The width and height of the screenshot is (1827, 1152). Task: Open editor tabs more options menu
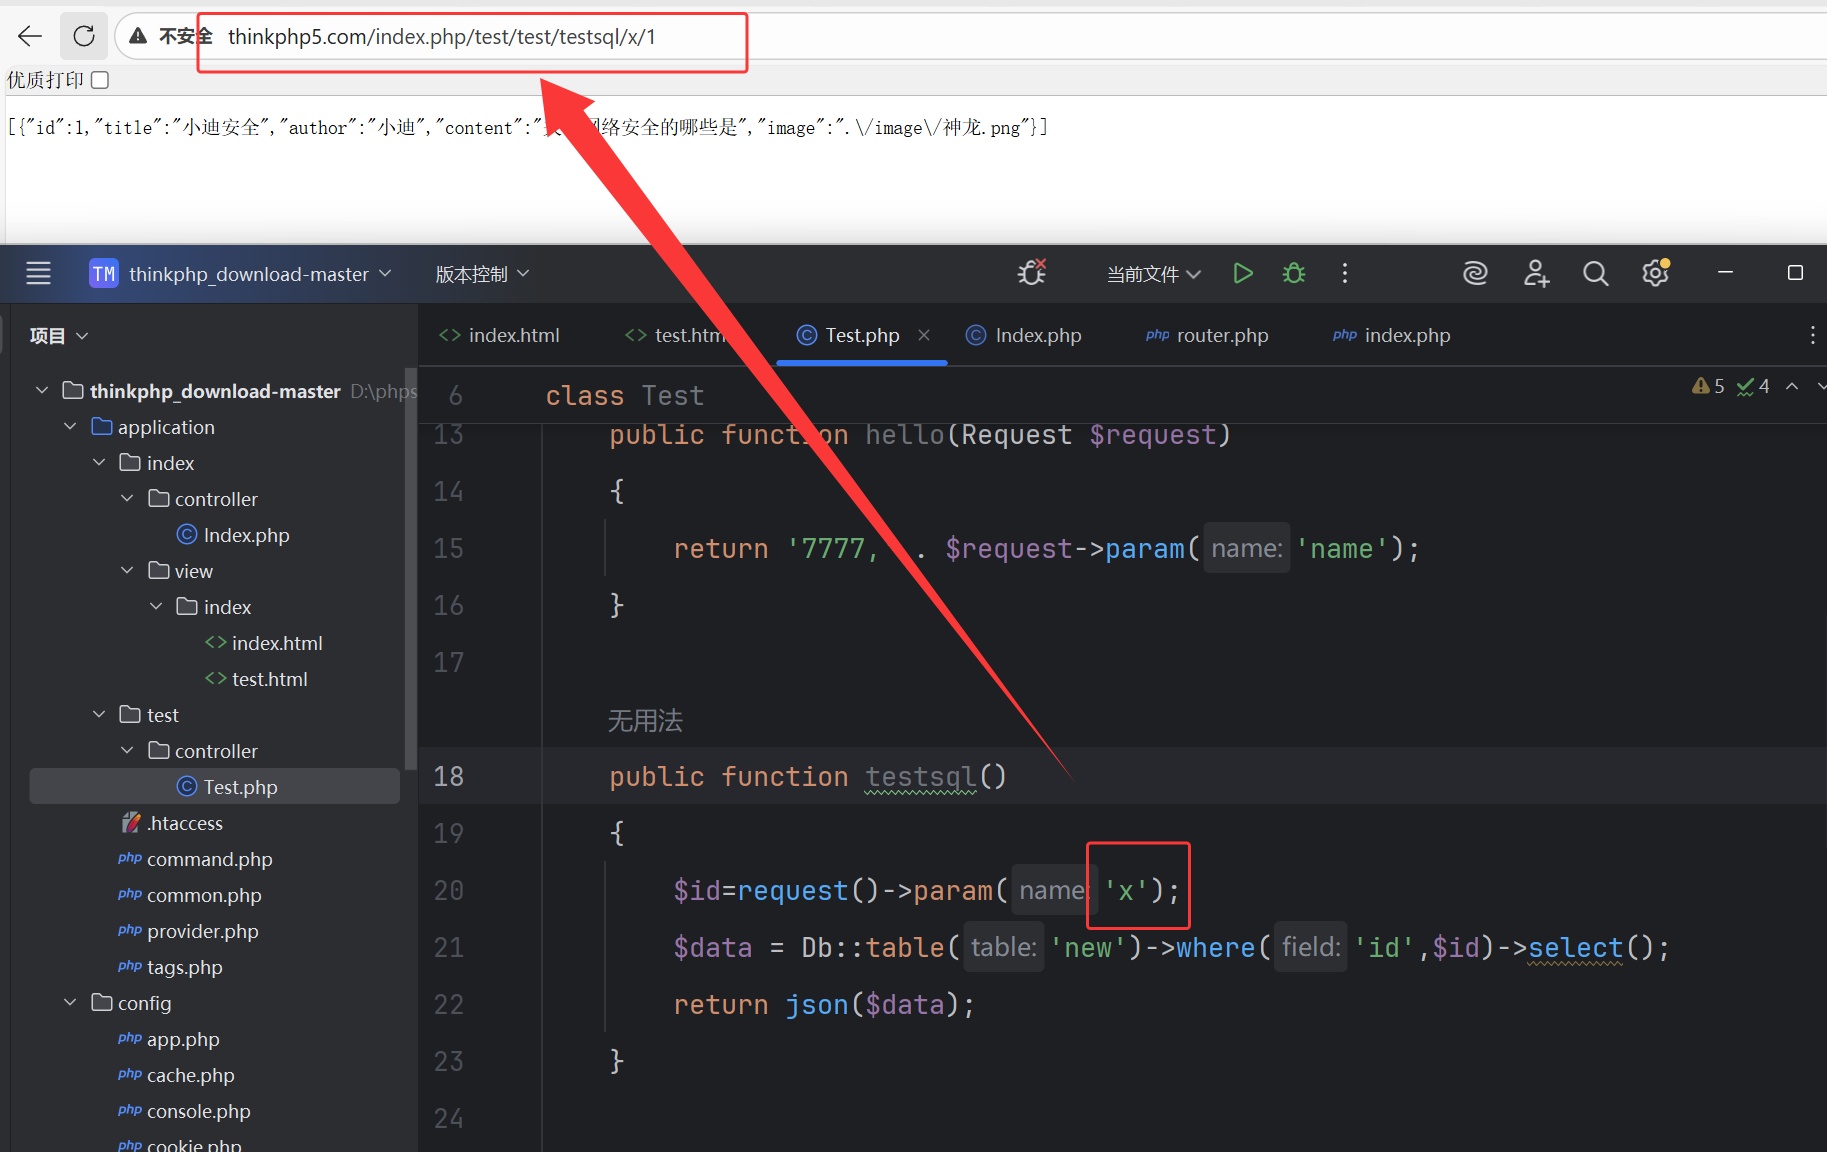(1812, 335)
